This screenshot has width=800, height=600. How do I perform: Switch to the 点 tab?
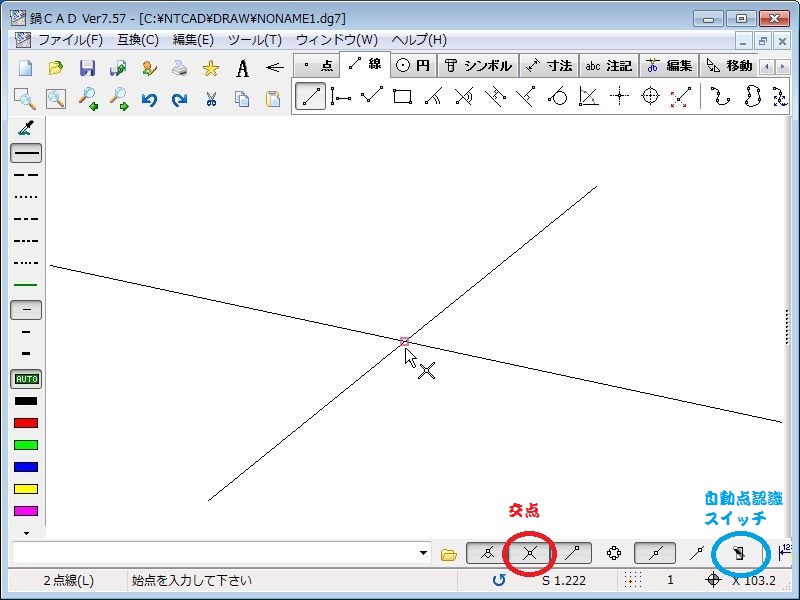pyautogui.click(x=316, y=65)
